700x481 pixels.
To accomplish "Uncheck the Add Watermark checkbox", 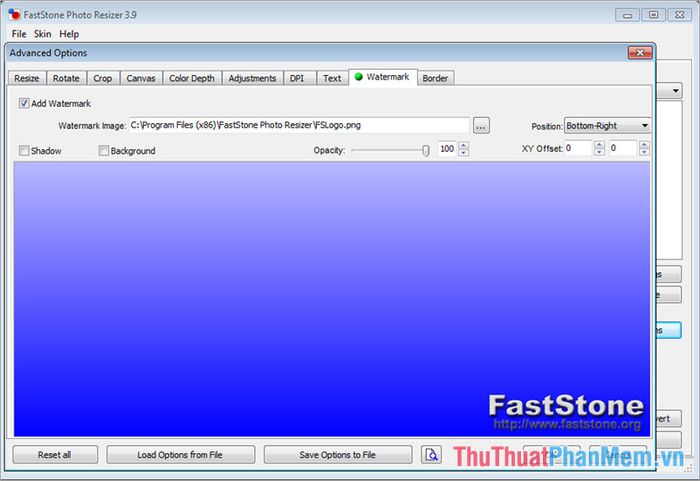I will tap(24, 103).
